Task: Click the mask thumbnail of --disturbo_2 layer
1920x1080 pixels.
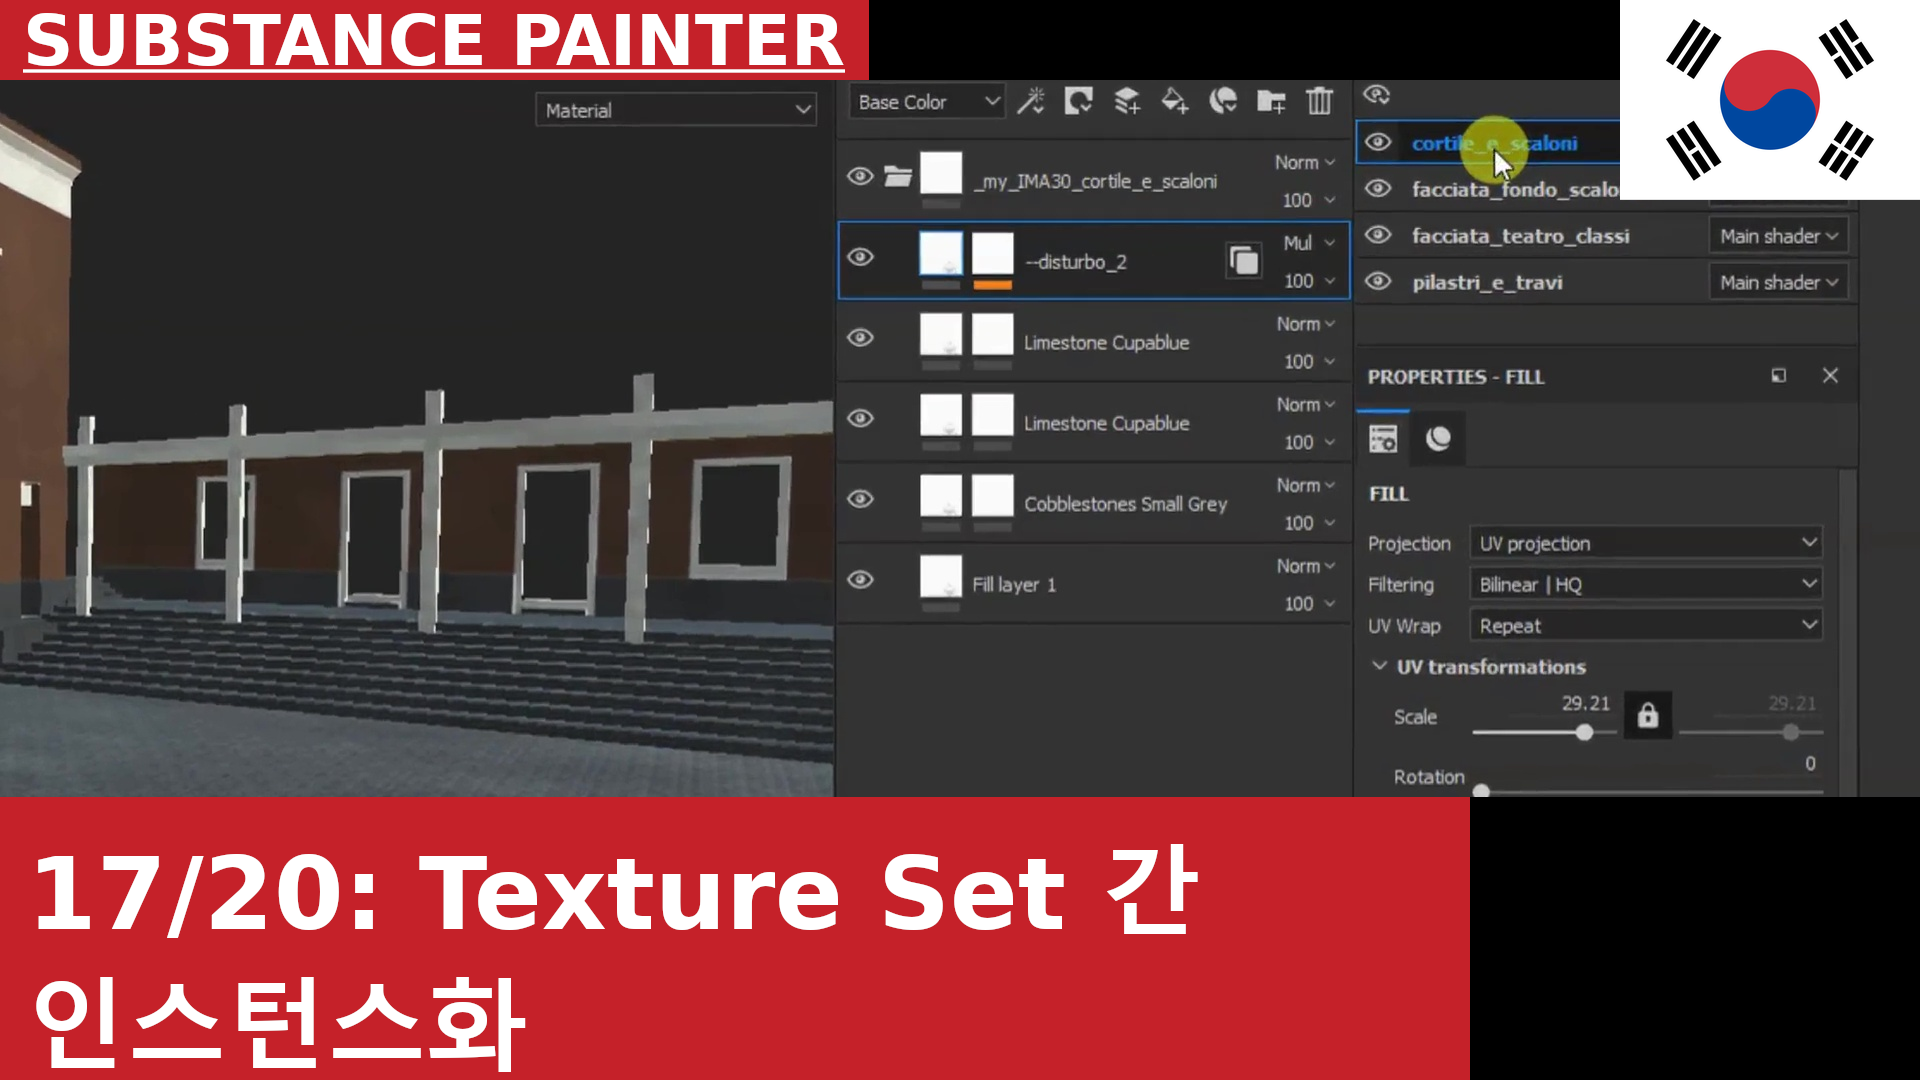Action: pyautogui.click(x=993, y=254)
